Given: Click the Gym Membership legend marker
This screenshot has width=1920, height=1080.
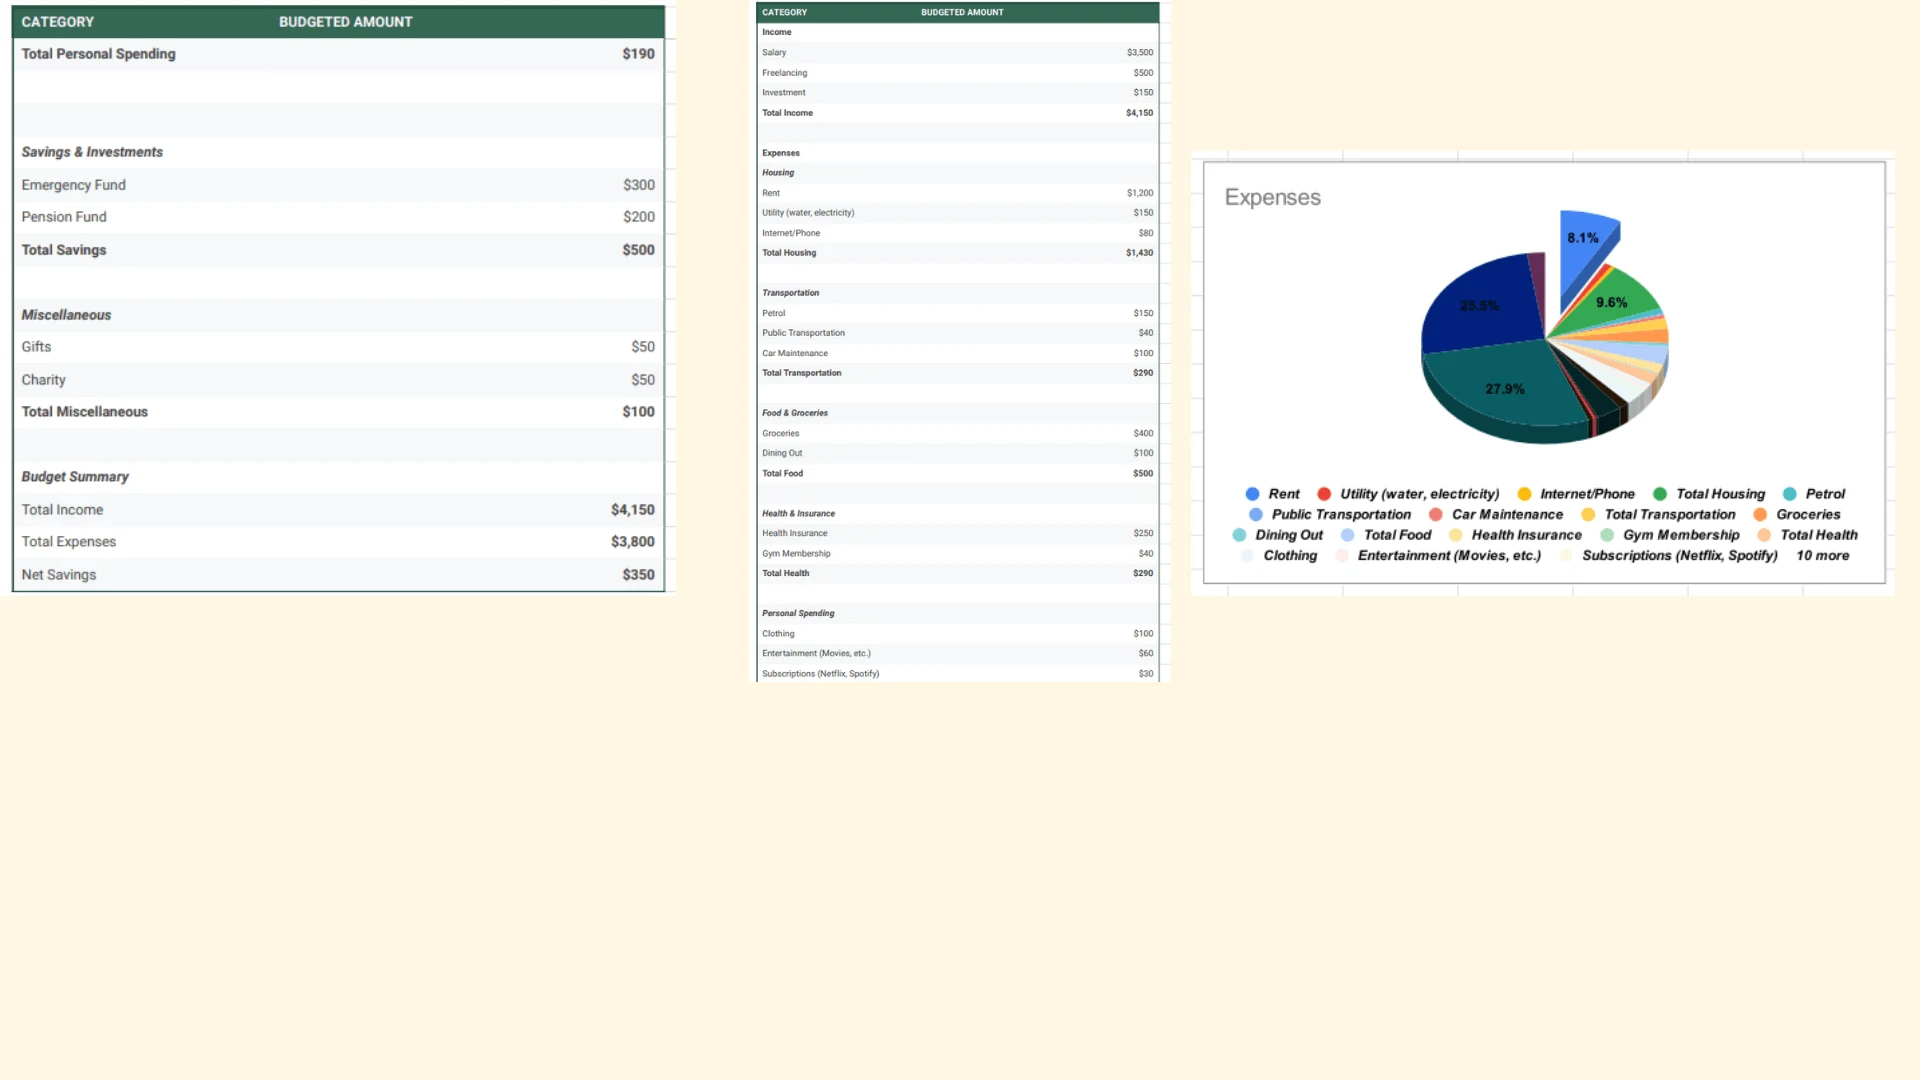Looking at the screenshot, I should (x=1607, y=536).
